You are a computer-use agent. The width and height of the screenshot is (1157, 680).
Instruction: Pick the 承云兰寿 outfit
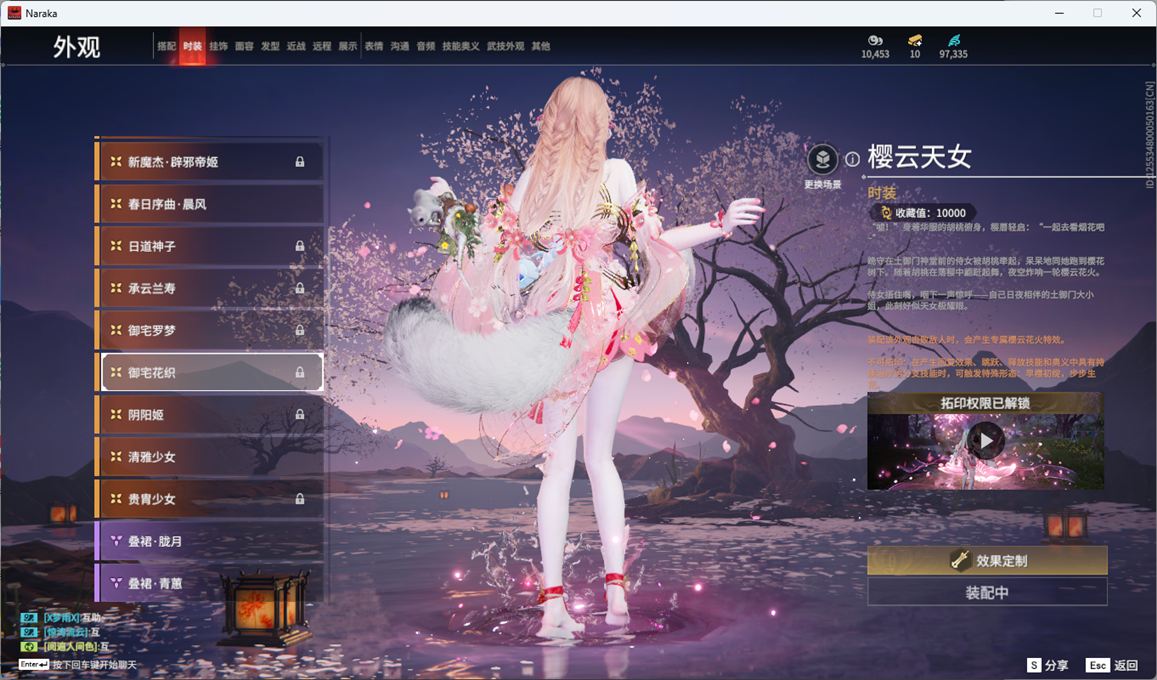click(209, 288)
